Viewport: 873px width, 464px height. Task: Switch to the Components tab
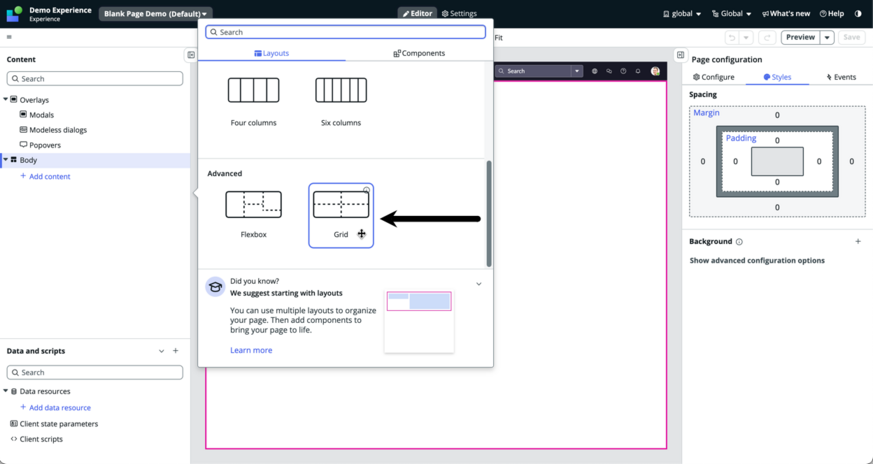[x=419, y=53]
